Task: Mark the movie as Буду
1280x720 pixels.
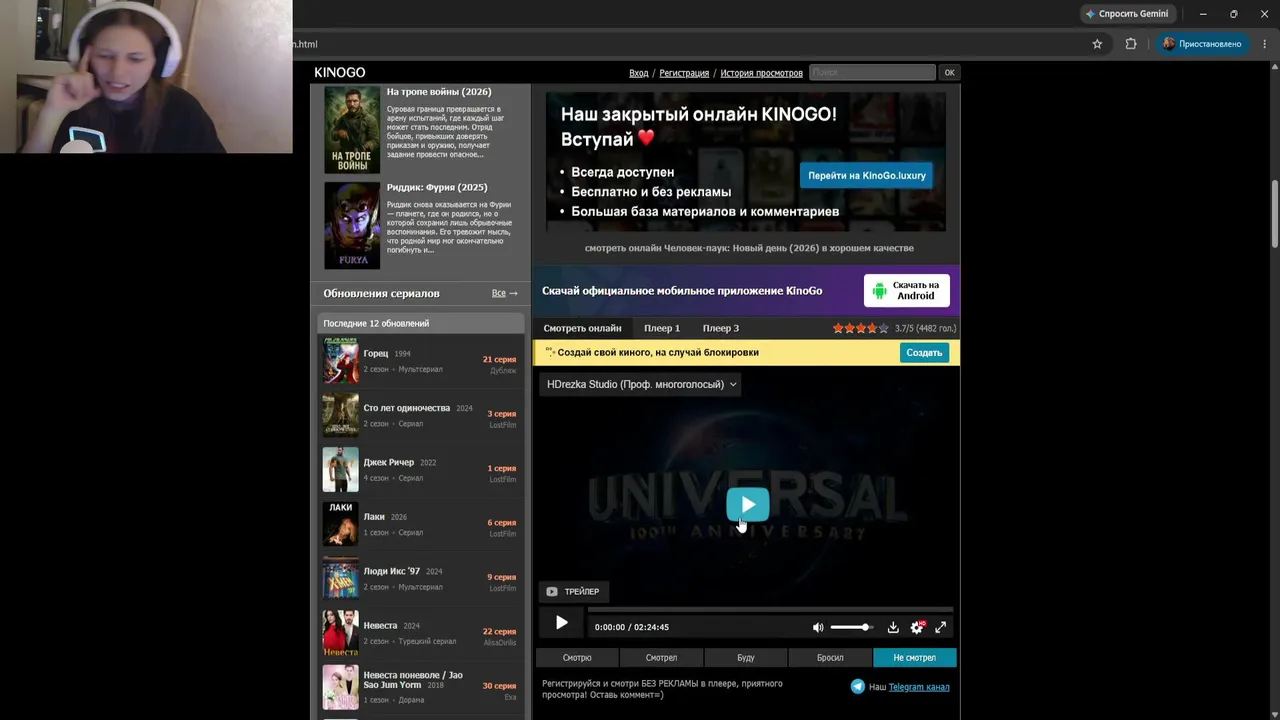Action: pyautogui.click(x=746, y=657)
